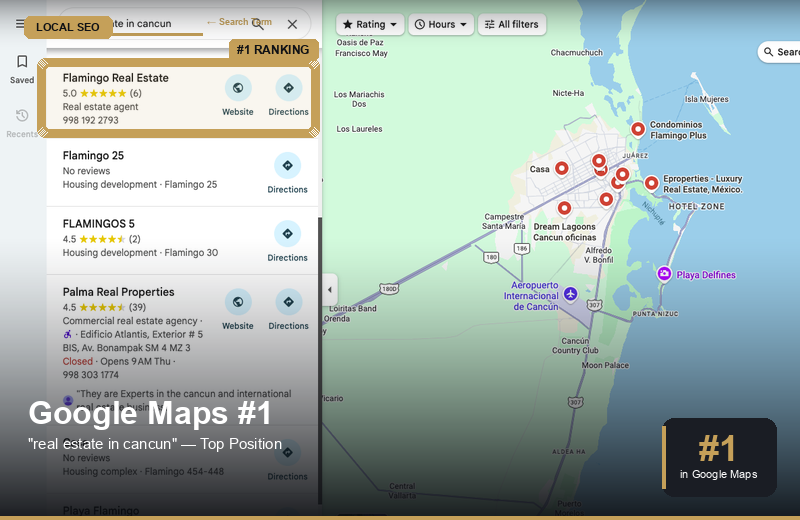The height and width of the screenshot is (520, 800).
Task: Click the Aeropuerto Internacional de Cancún marker
Action: (x=570, y=293)
